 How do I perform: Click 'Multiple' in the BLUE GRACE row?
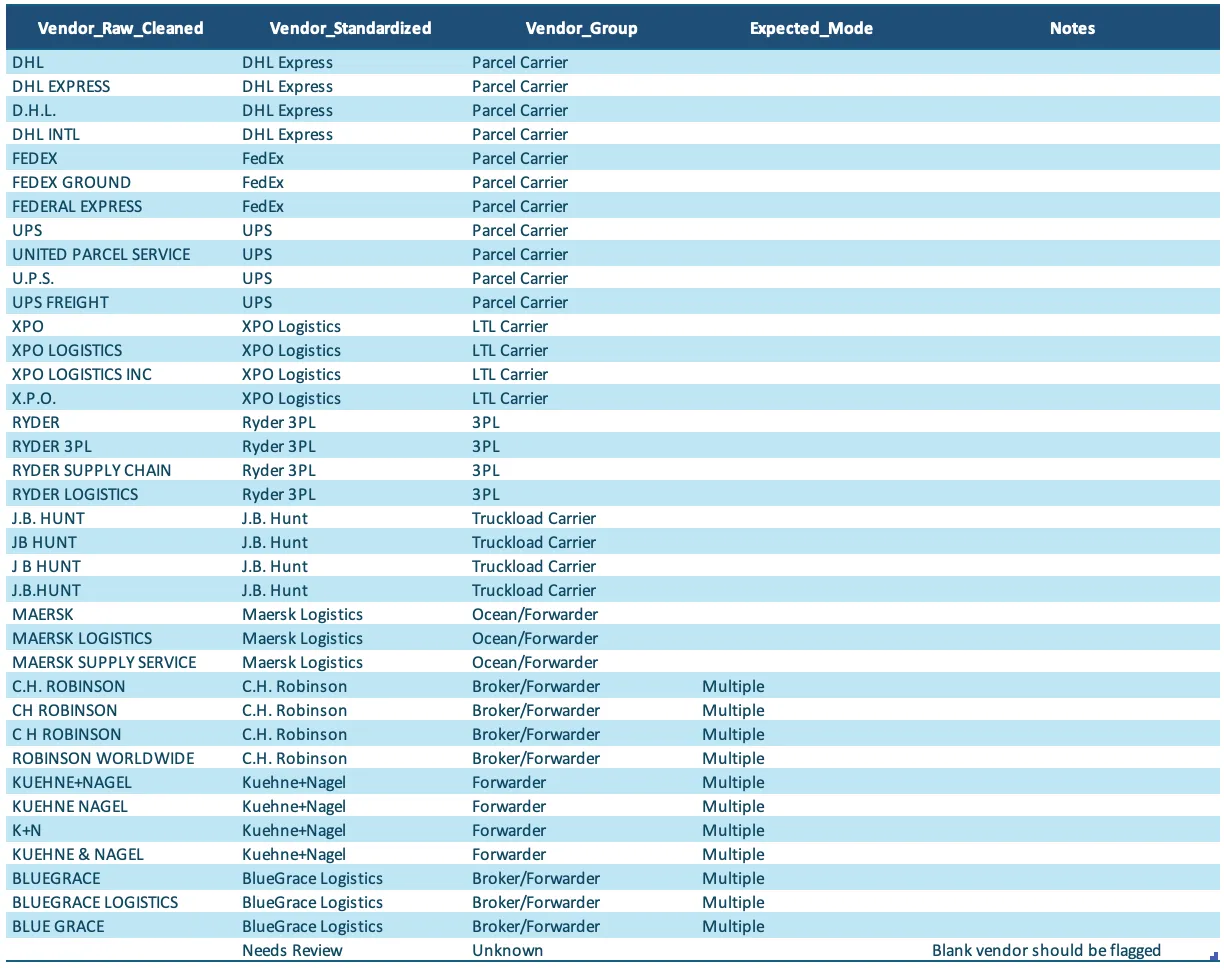point(733,926)
